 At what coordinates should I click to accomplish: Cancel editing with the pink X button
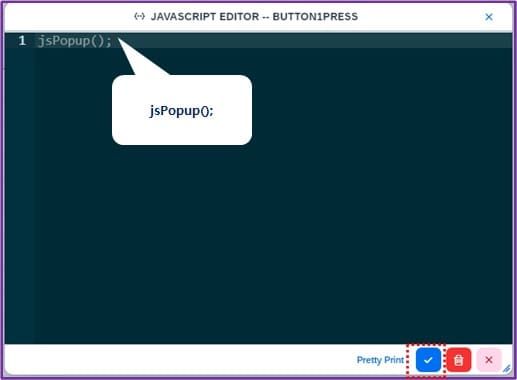pyautogui.click(x=489, y=360)
